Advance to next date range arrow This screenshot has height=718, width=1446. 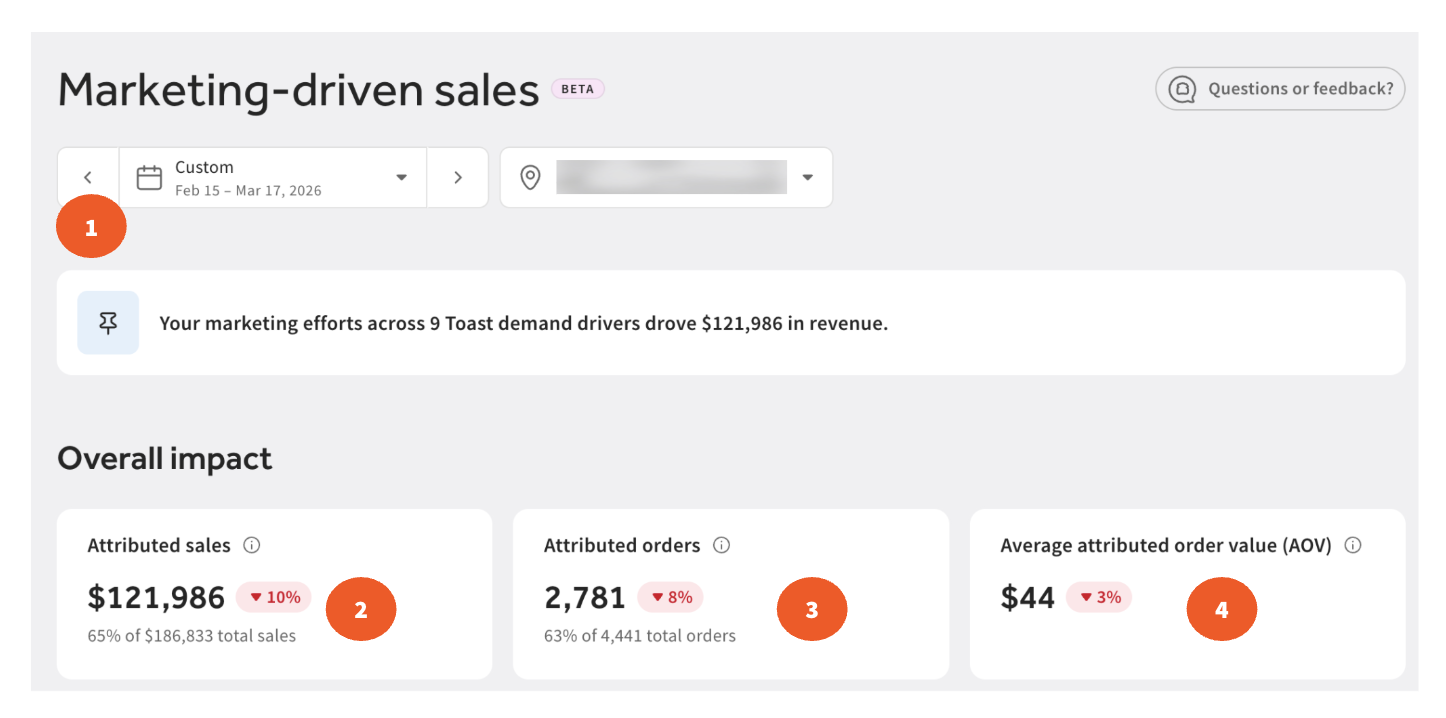coord(458,178)
